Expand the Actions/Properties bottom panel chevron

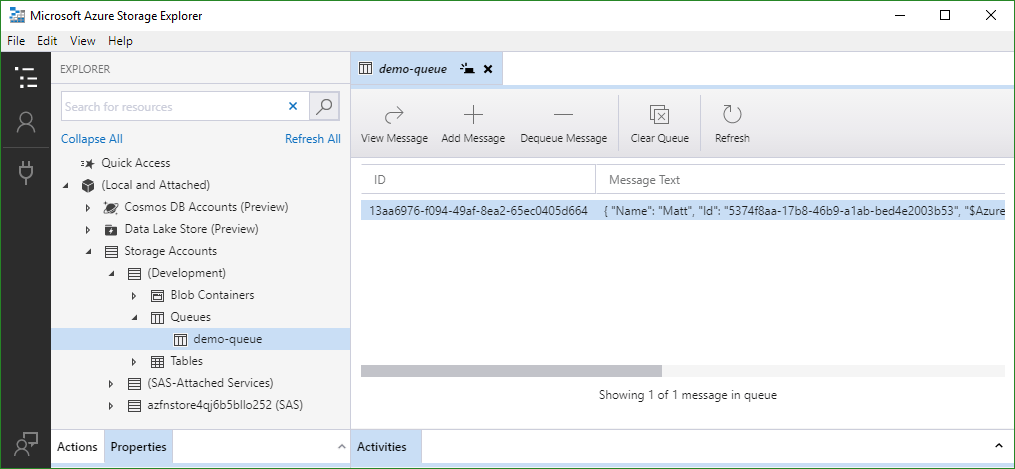click(342, 447)
